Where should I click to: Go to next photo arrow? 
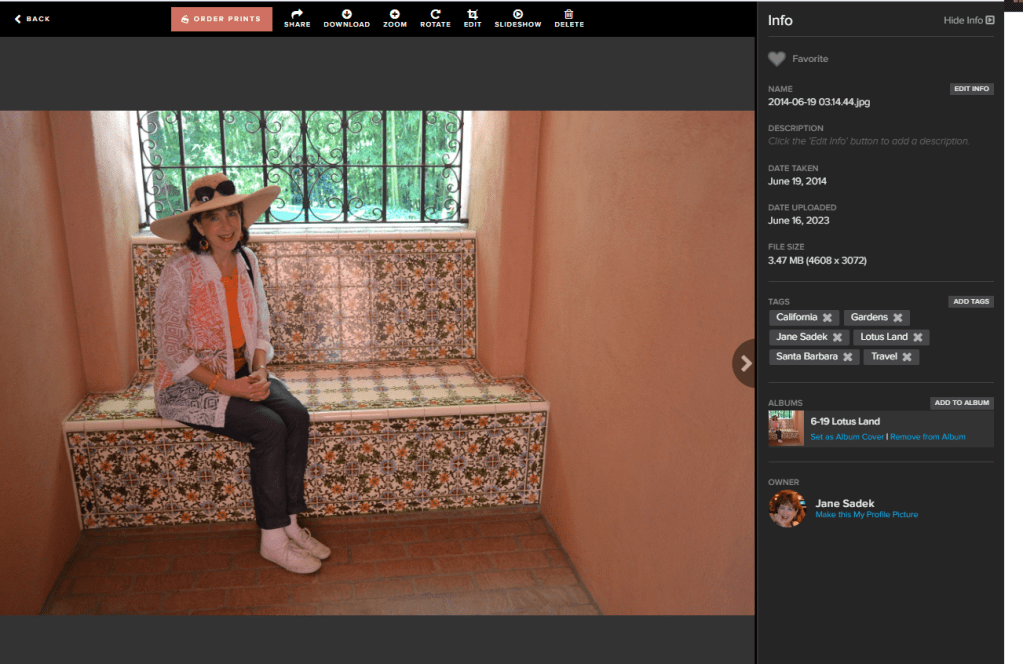[x=744, y=364]
